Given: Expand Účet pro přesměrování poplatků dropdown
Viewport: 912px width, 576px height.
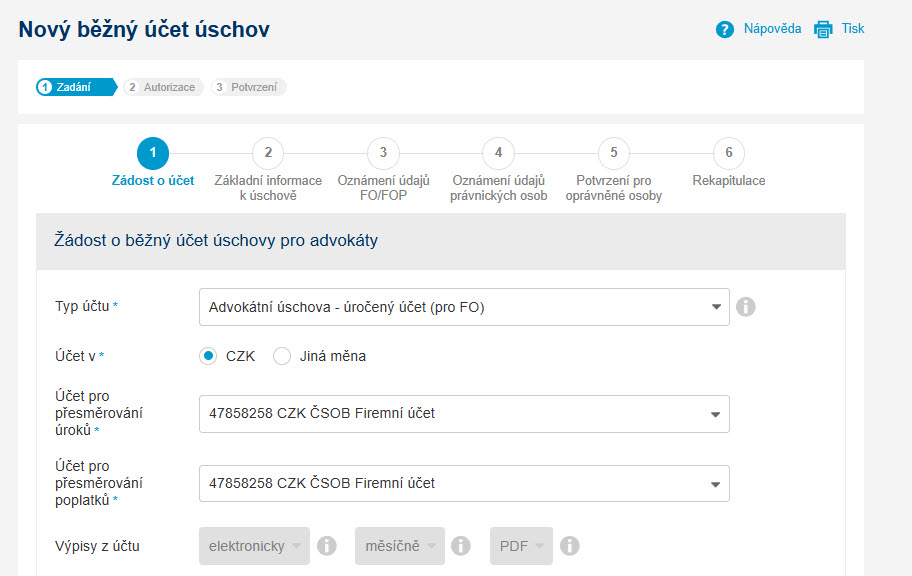Looking at the screenshot, I should tap(464, 483).
